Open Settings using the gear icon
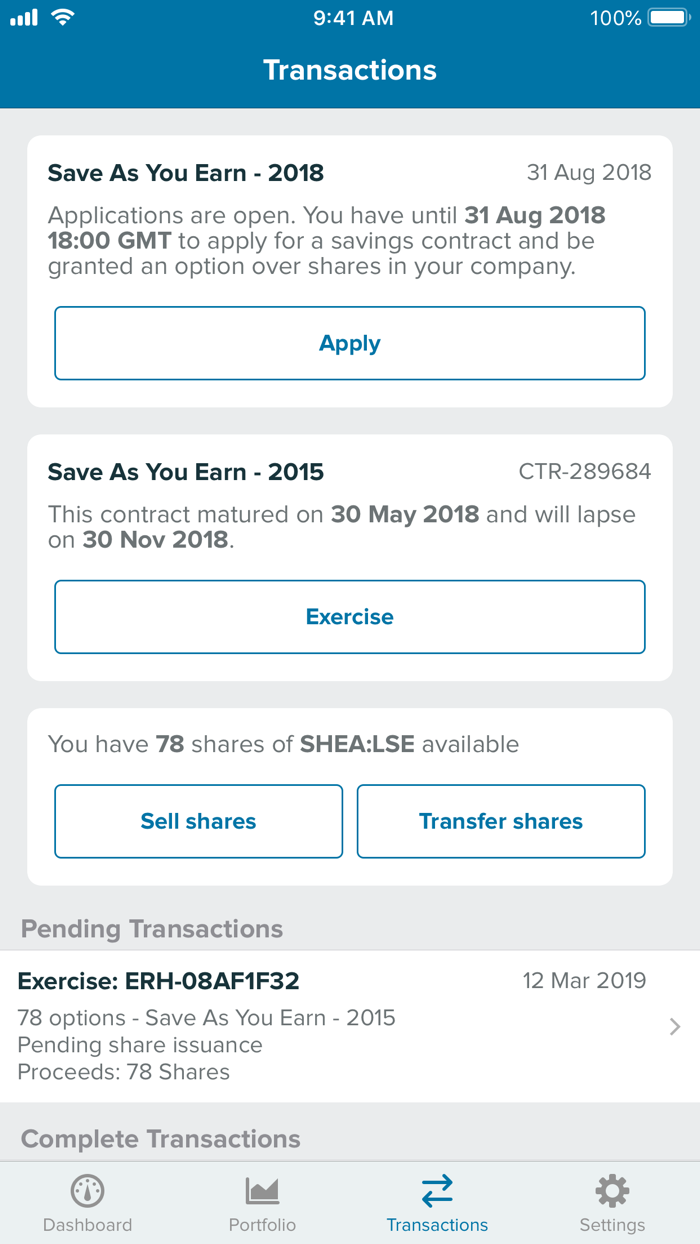This screenshot has height=1244, width=700. pyautogui.click(x=612, y=1190)
